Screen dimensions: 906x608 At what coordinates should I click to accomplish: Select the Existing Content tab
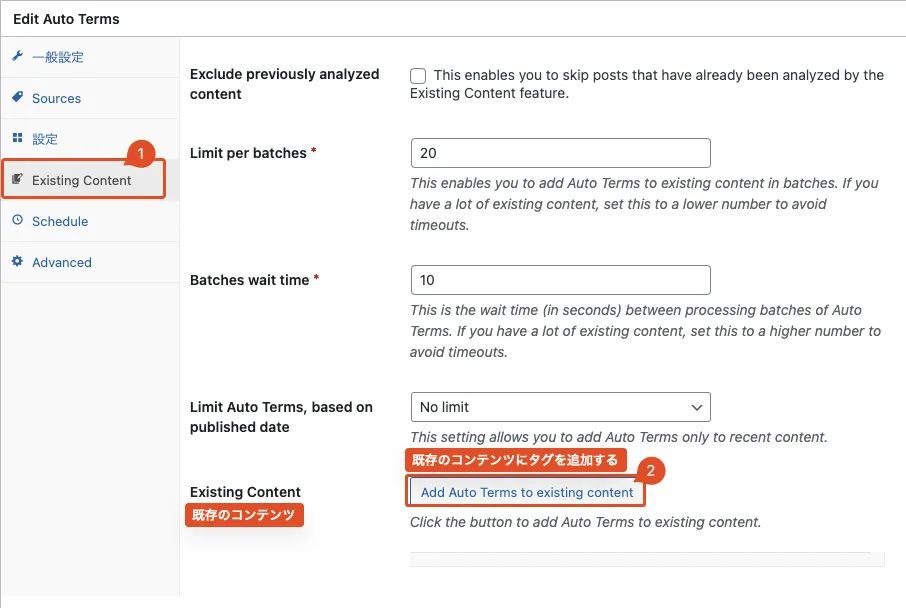click(82, 180)
